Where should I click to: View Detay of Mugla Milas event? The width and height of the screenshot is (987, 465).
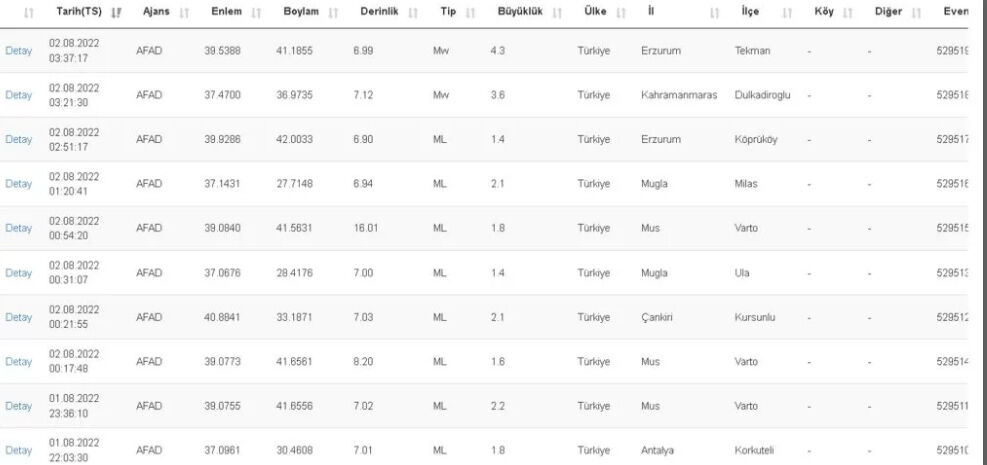(18, 184)
